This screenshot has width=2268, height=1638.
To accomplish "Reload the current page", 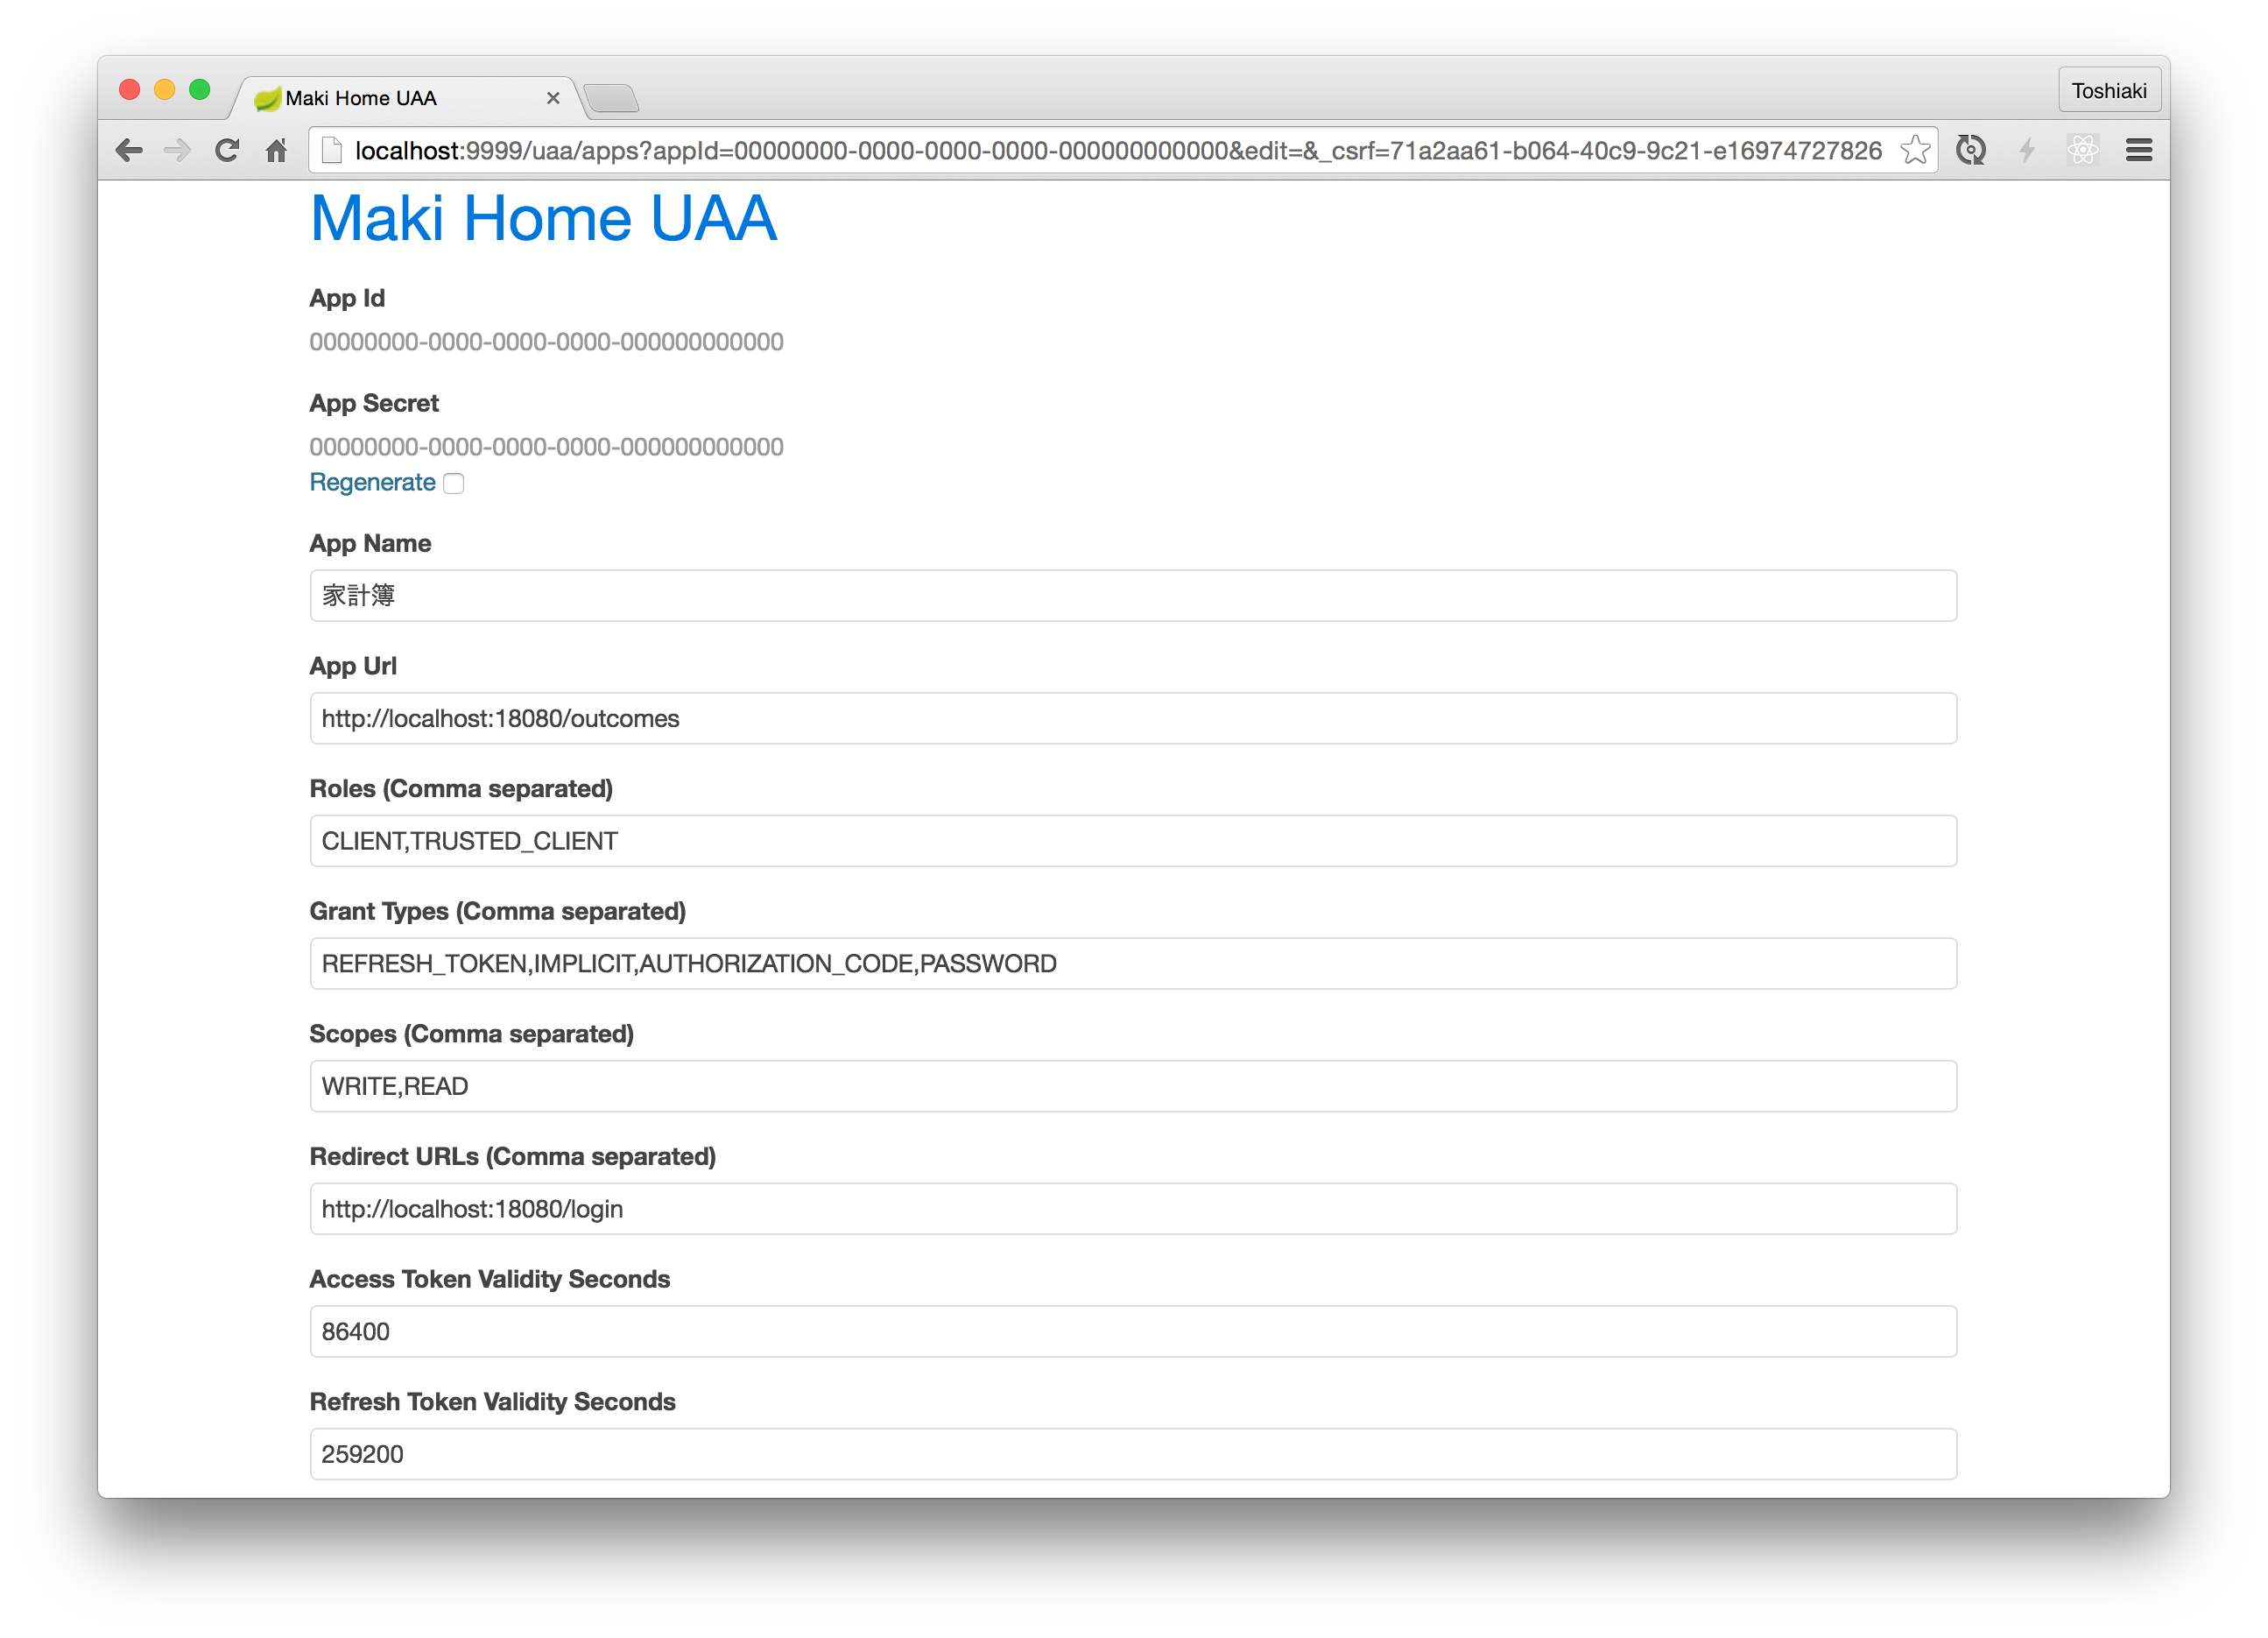I will pos(227,151).
